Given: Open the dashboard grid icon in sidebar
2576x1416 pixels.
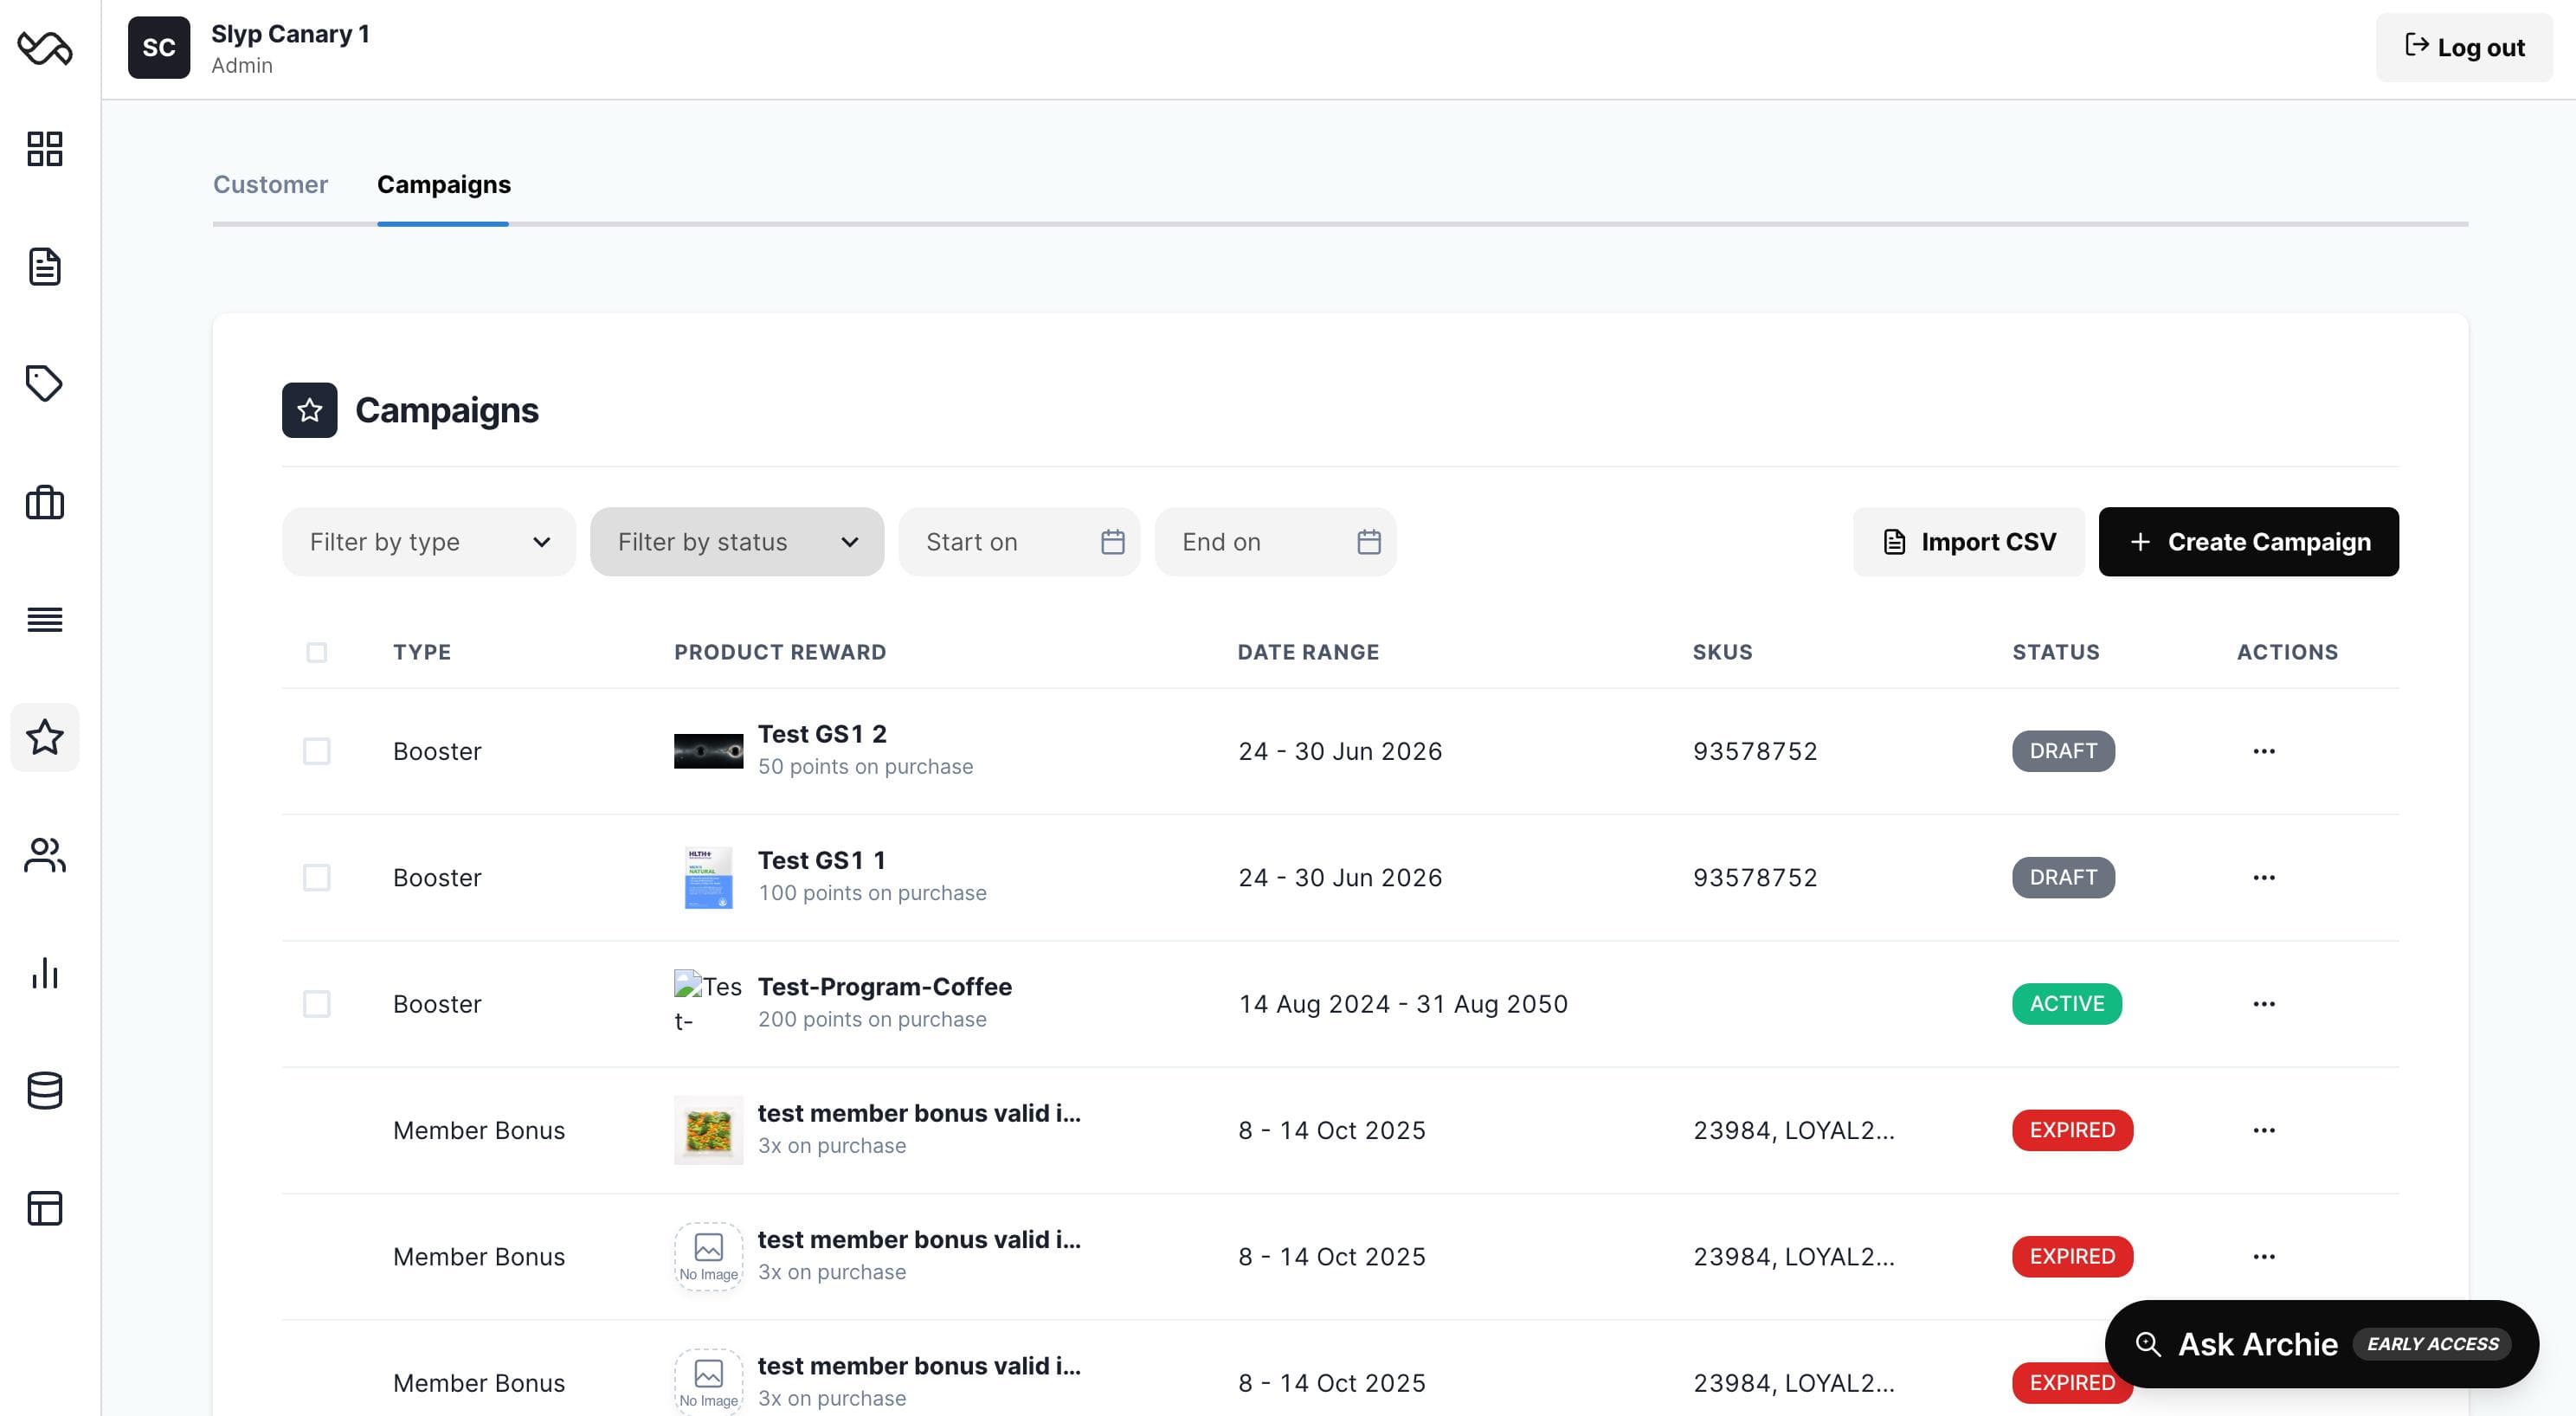Looking at the screenshot, I should [x=45, y=149].
